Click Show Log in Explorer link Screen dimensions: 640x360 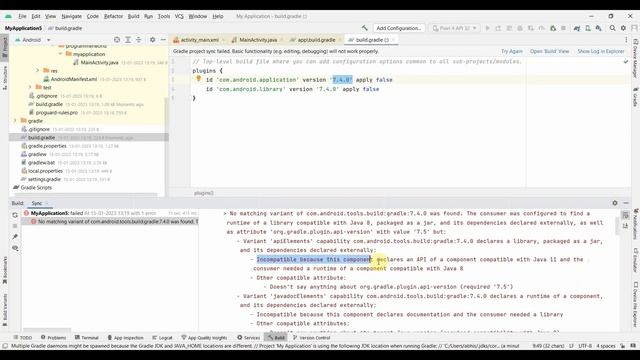pos(601,51)
